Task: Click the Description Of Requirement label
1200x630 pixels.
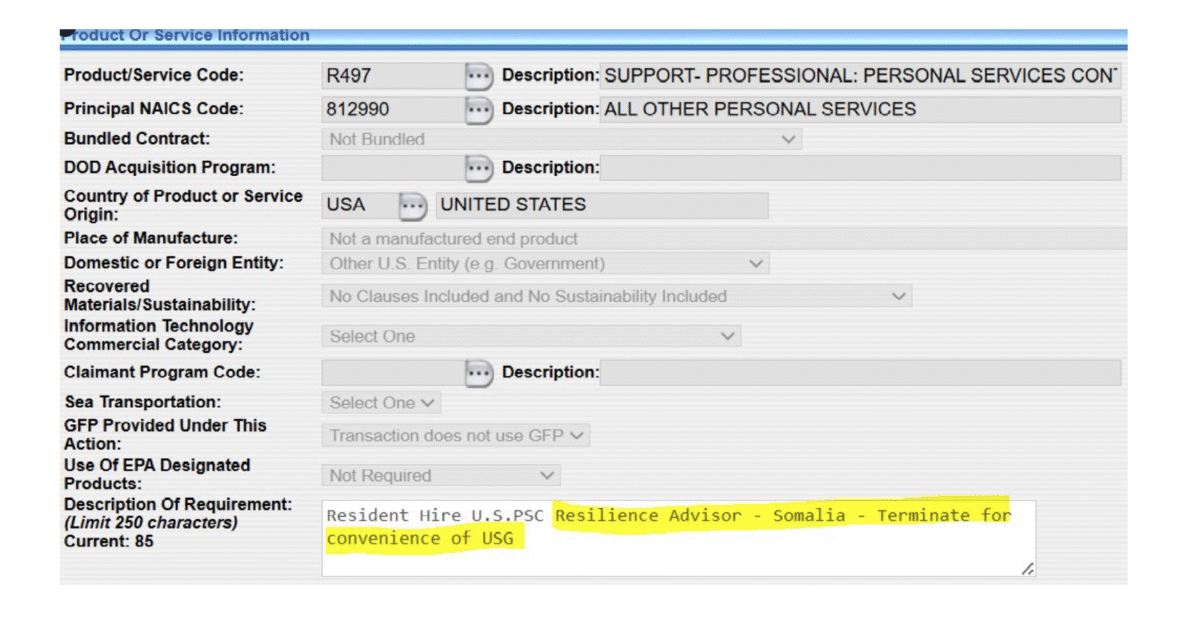Action: click(178, 505)
